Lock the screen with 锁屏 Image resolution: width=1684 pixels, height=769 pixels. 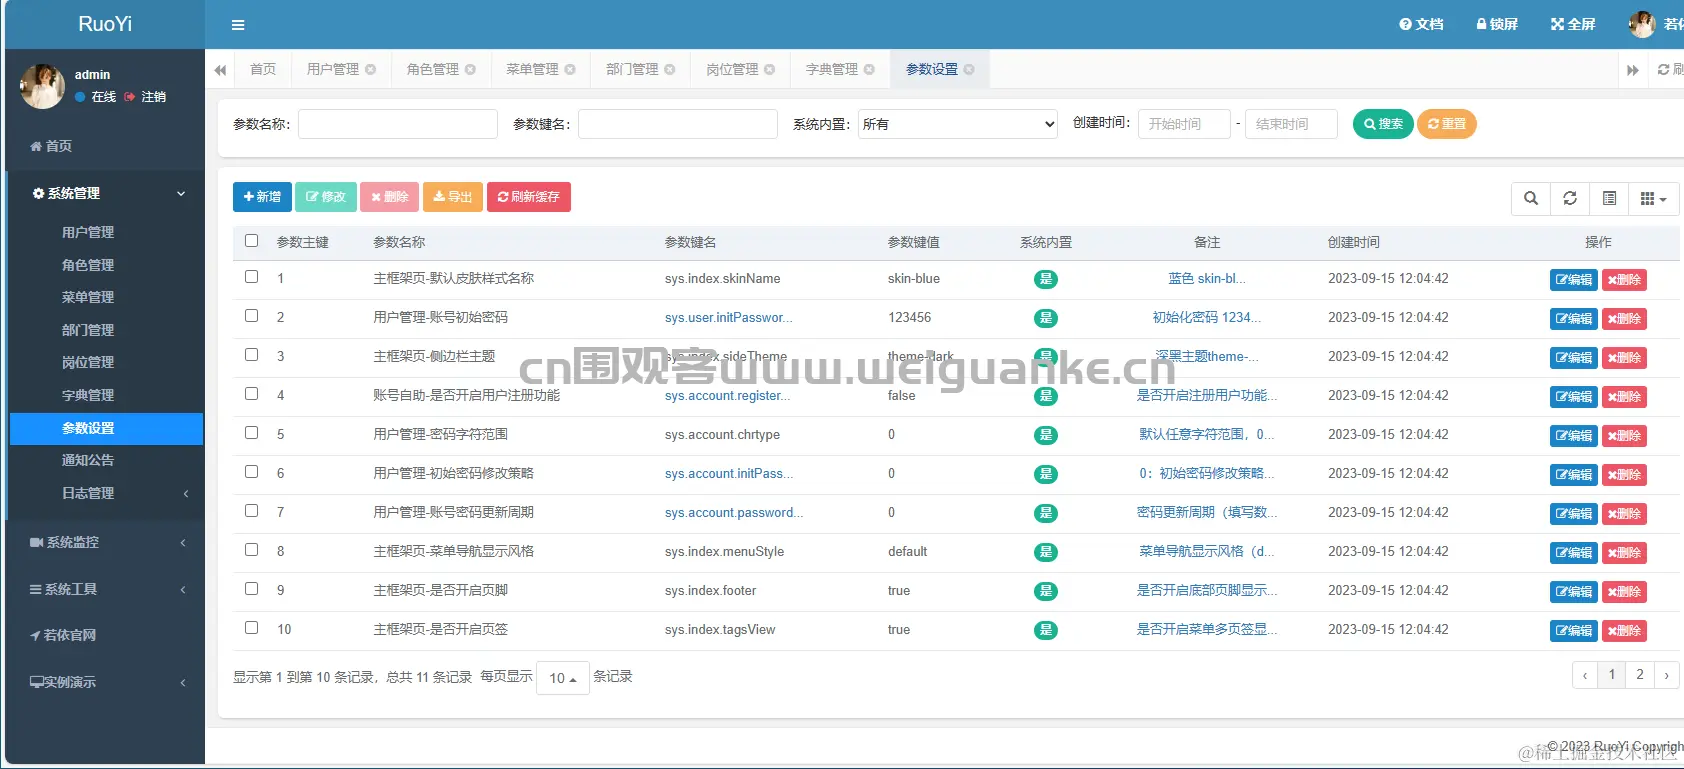1497,24
